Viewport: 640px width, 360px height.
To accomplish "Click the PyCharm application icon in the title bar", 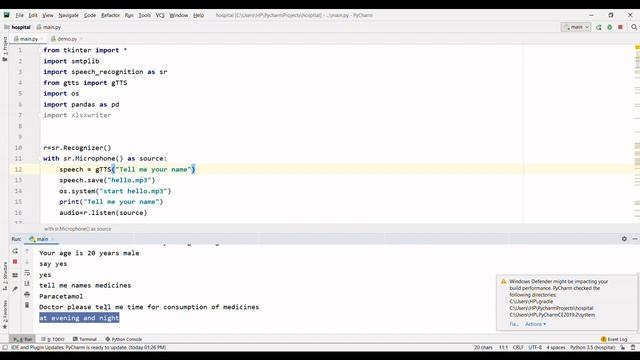I will pos(7,15).
